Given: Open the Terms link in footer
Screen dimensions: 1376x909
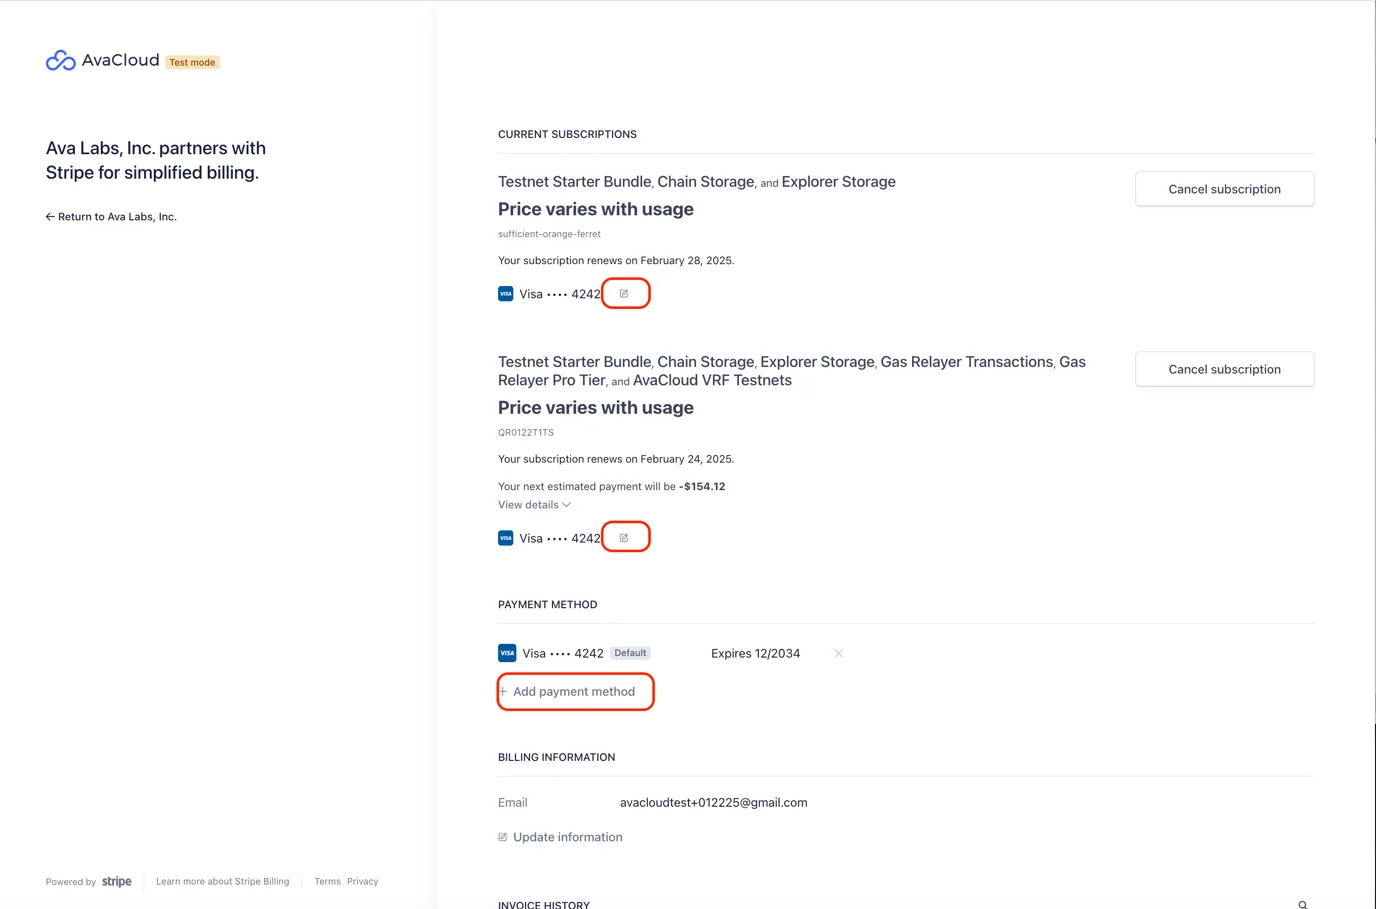Looking at the screenshot, I should (x=327, y=882).
